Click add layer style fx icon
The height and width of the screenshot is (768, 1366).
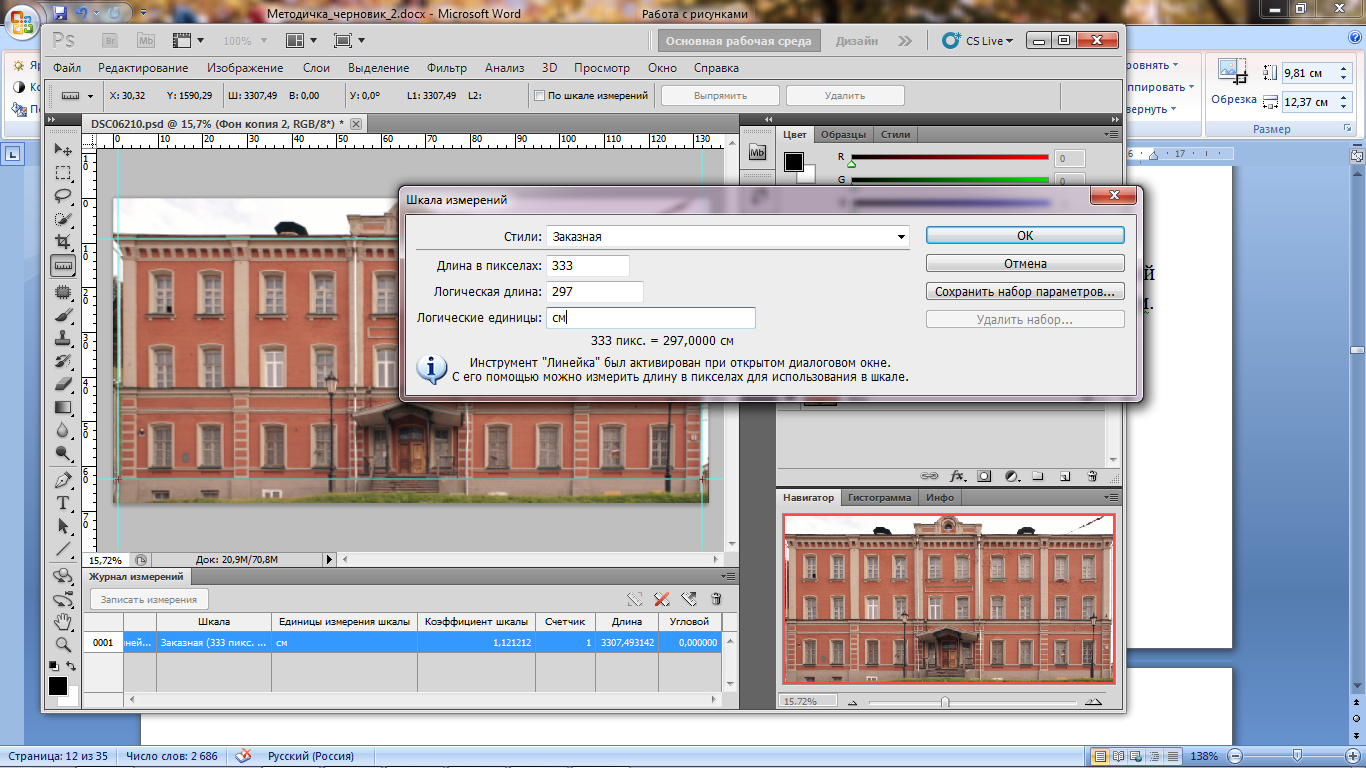click(957, 477)
